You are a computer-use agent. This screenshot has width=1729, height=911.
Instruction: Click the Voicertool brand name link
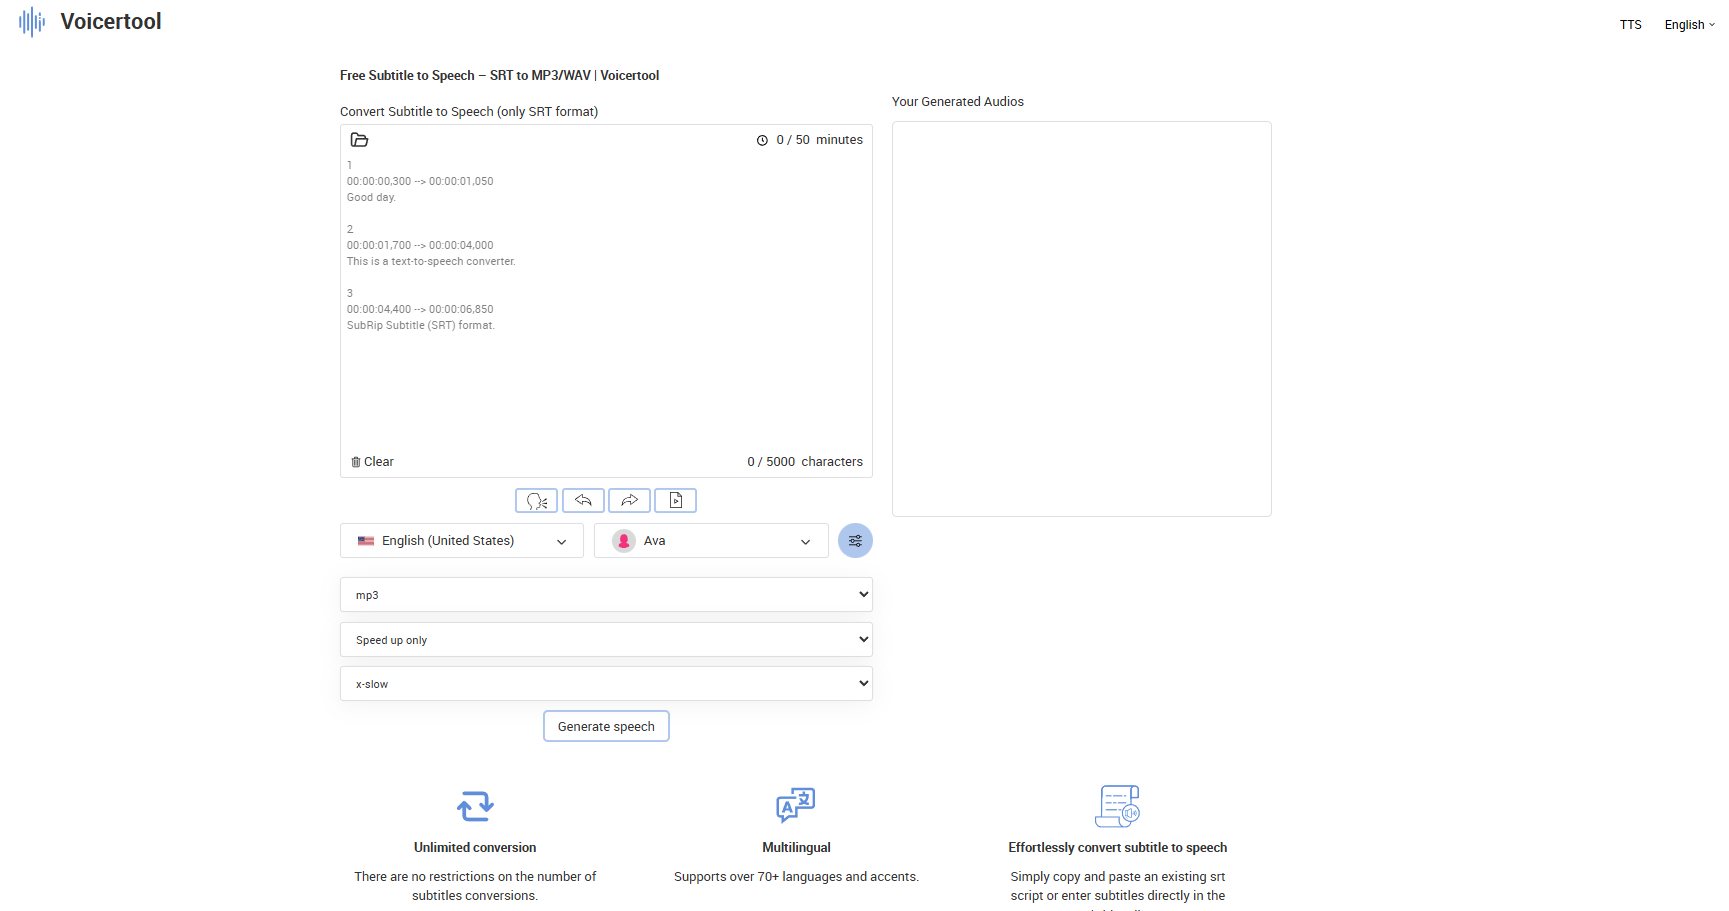(x=111, y=22)
